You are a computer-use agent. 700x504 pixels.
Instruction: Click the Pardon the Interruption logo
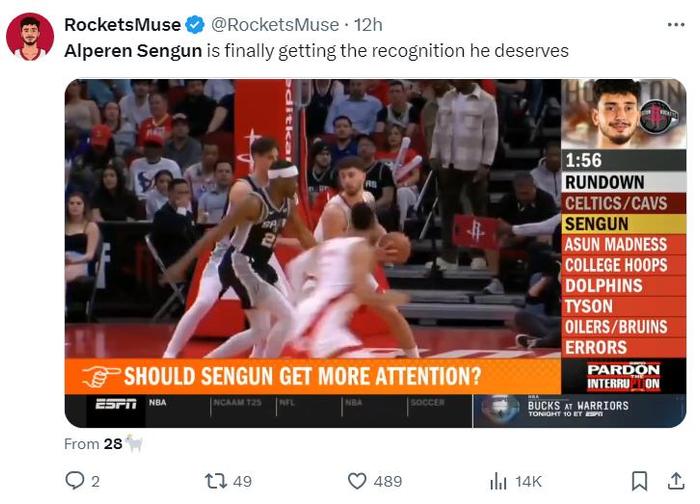tap(623, 376)
